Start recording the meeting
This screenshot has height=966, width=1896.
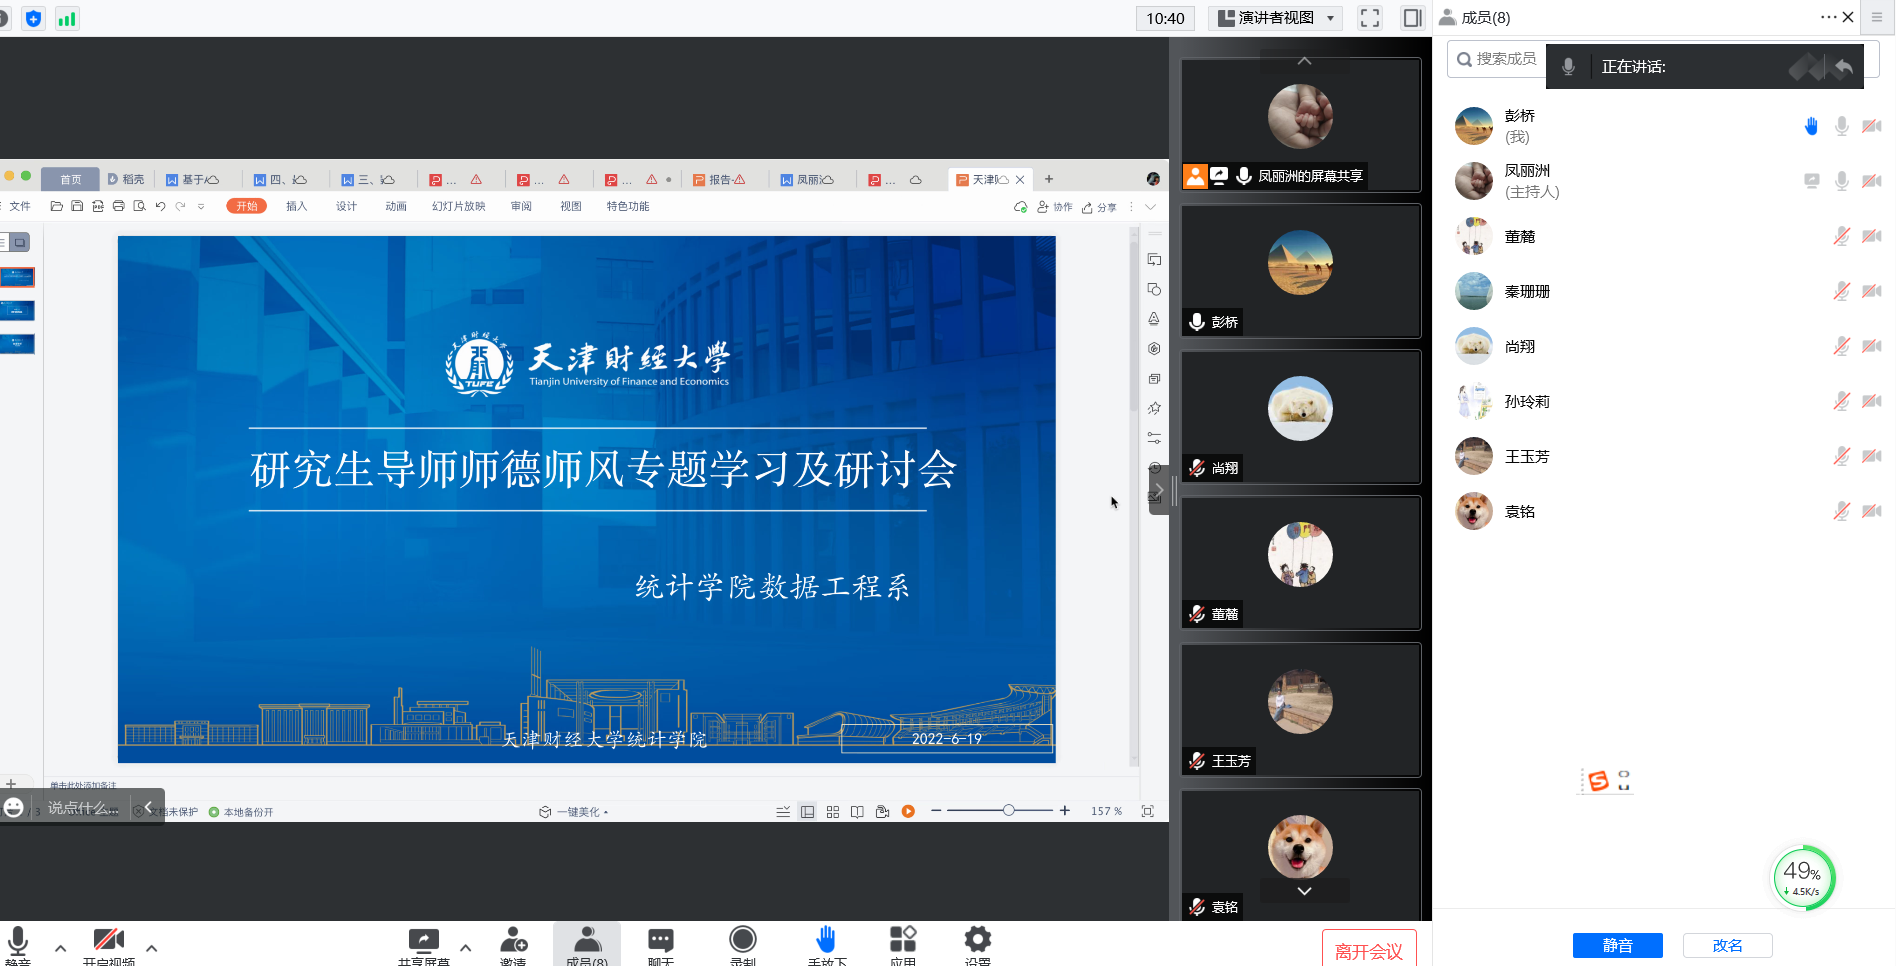pyautogui.click(x=743, y=945)
